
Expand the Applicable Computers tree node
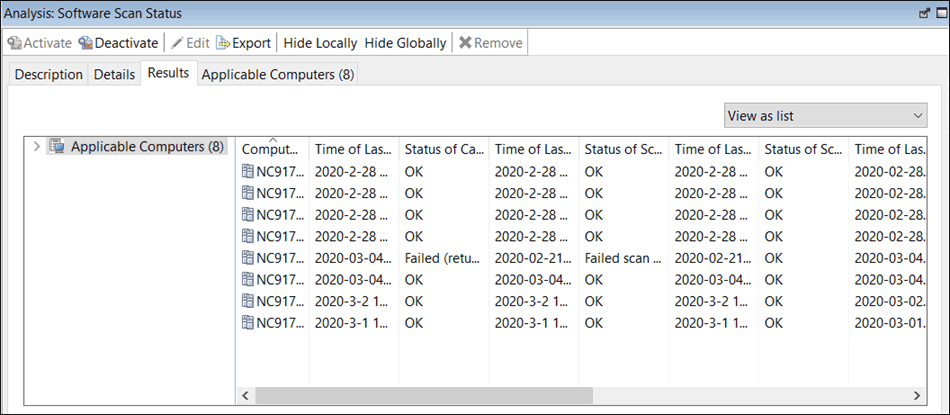tap(37, 146)
